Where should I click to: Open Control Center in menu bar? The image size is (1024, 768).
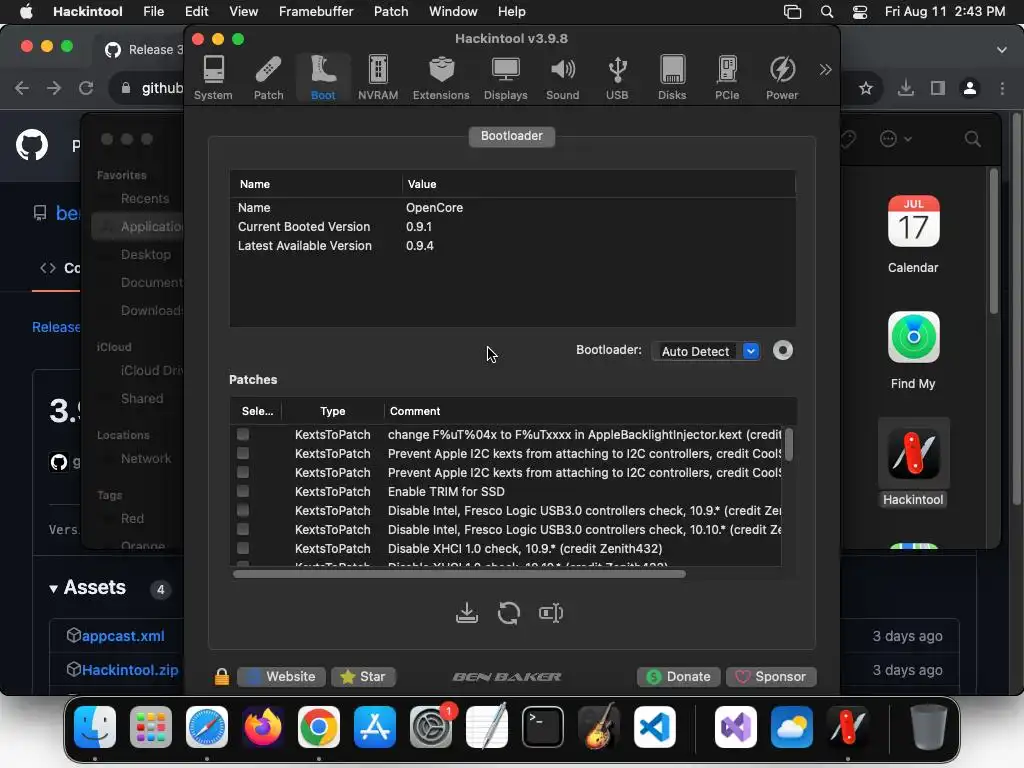click(x=860, y=12)
